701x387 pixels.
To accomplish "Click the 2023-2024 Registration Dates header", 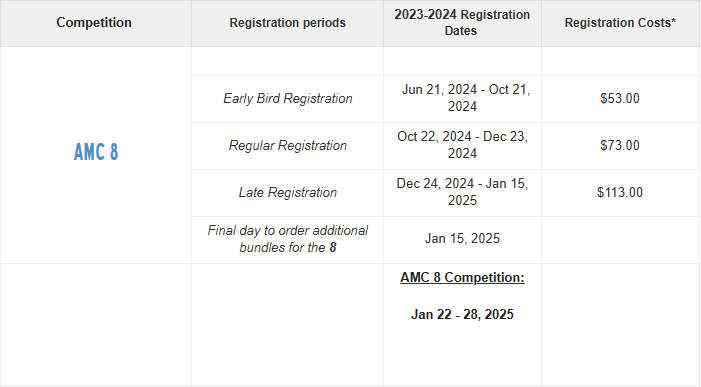I will pyautogui.click(x=462, y=23).
